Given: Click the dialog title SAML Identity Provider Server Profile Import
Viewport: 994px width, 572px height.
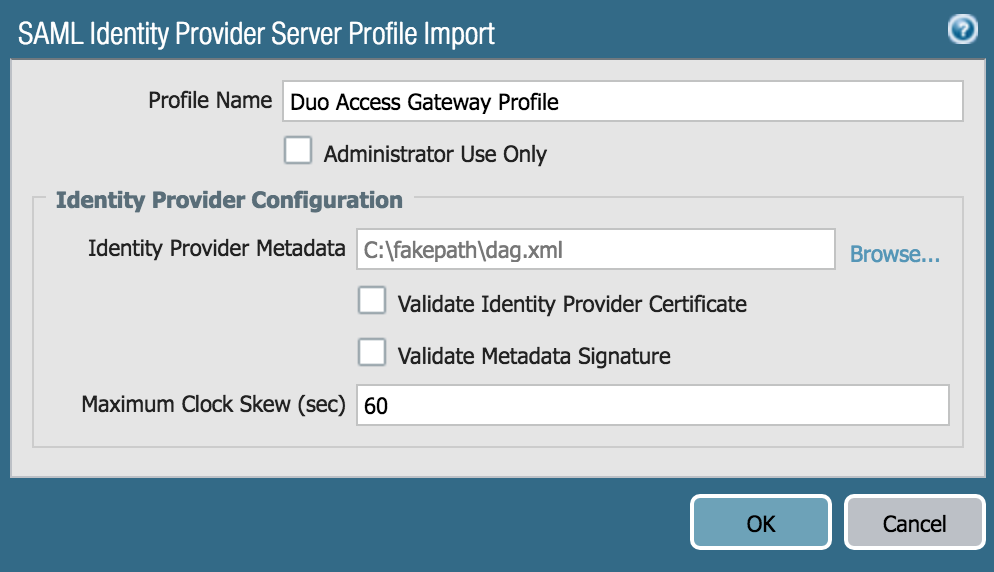Looking at the screenshot, I should coord(256,34).
